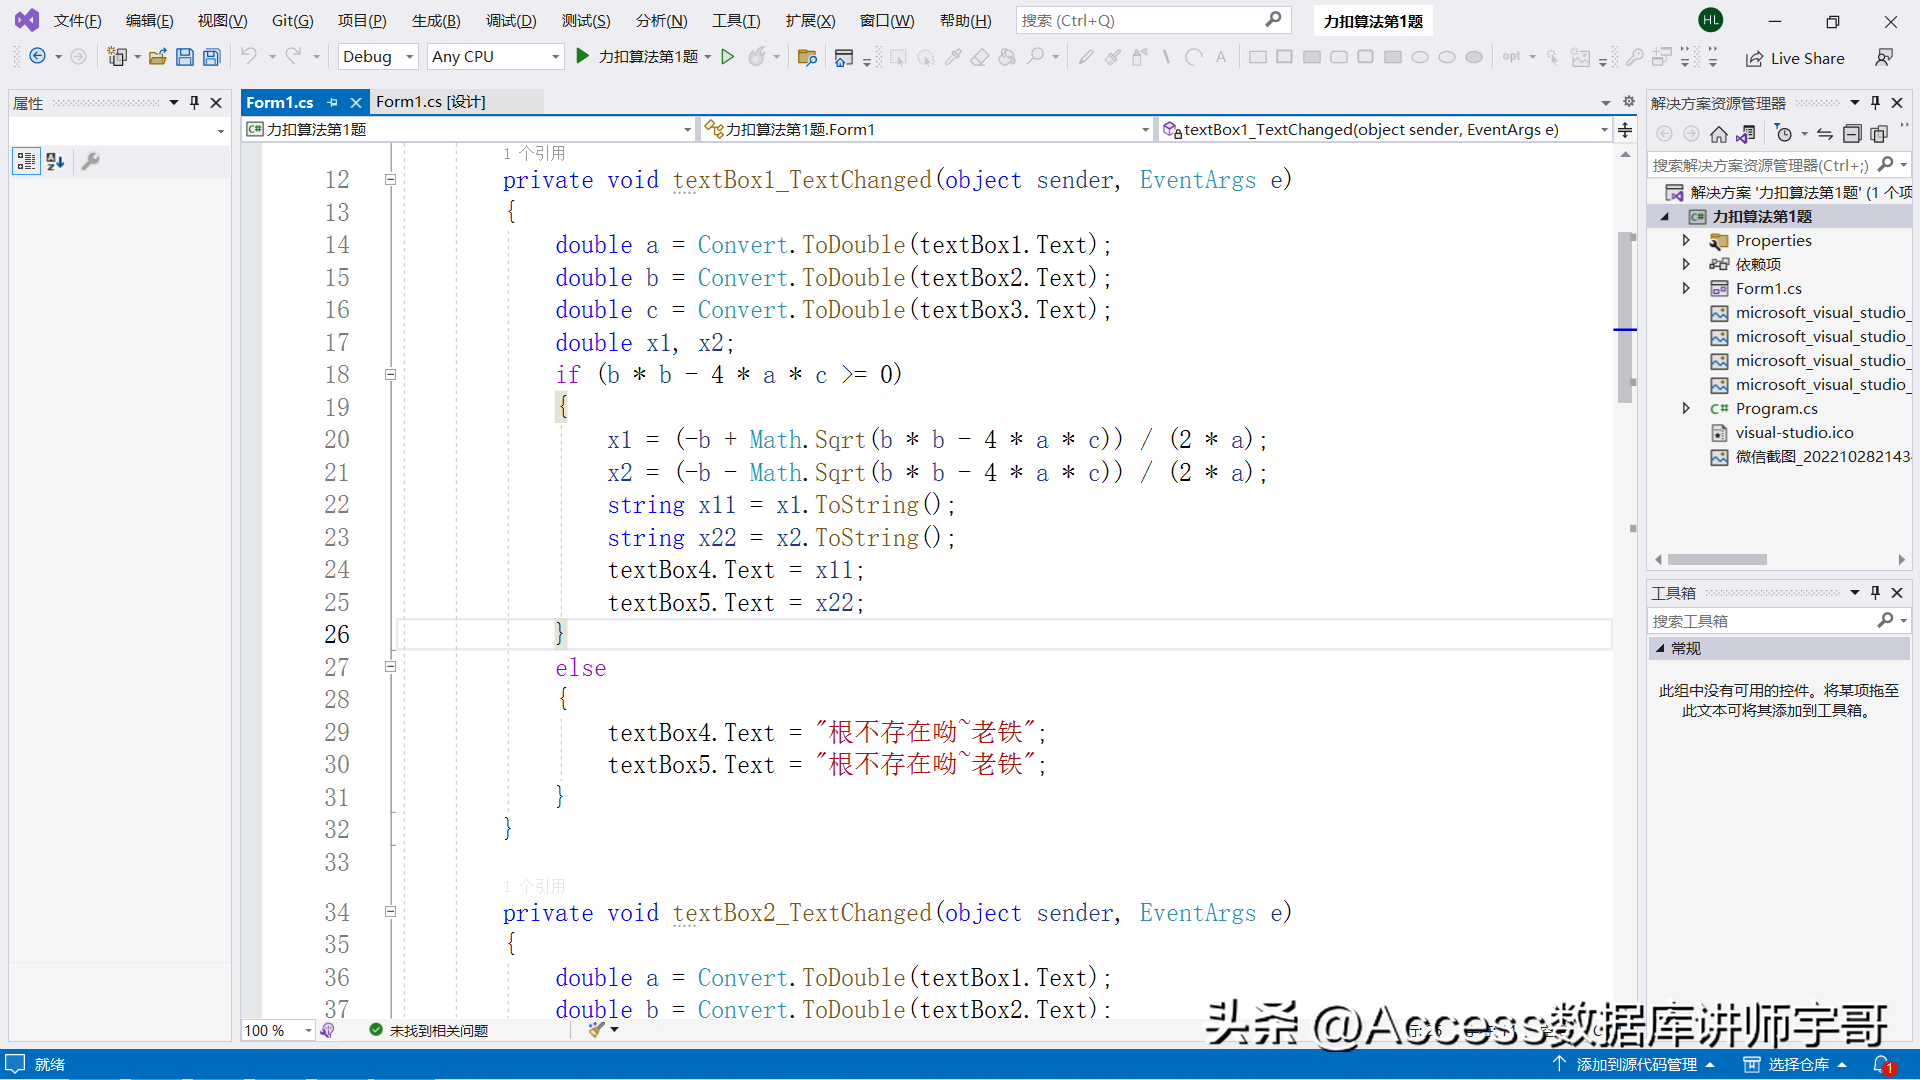The height and width of the screenshot is (1080, 1920).
Task: Click the Live Share button
Action: click(x=1795, y=58)
